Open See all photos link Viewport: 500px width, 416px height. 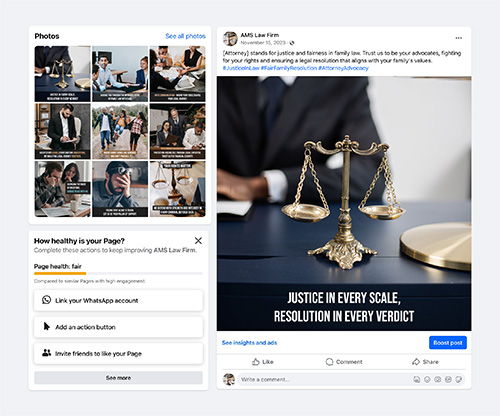coord(186,36)
